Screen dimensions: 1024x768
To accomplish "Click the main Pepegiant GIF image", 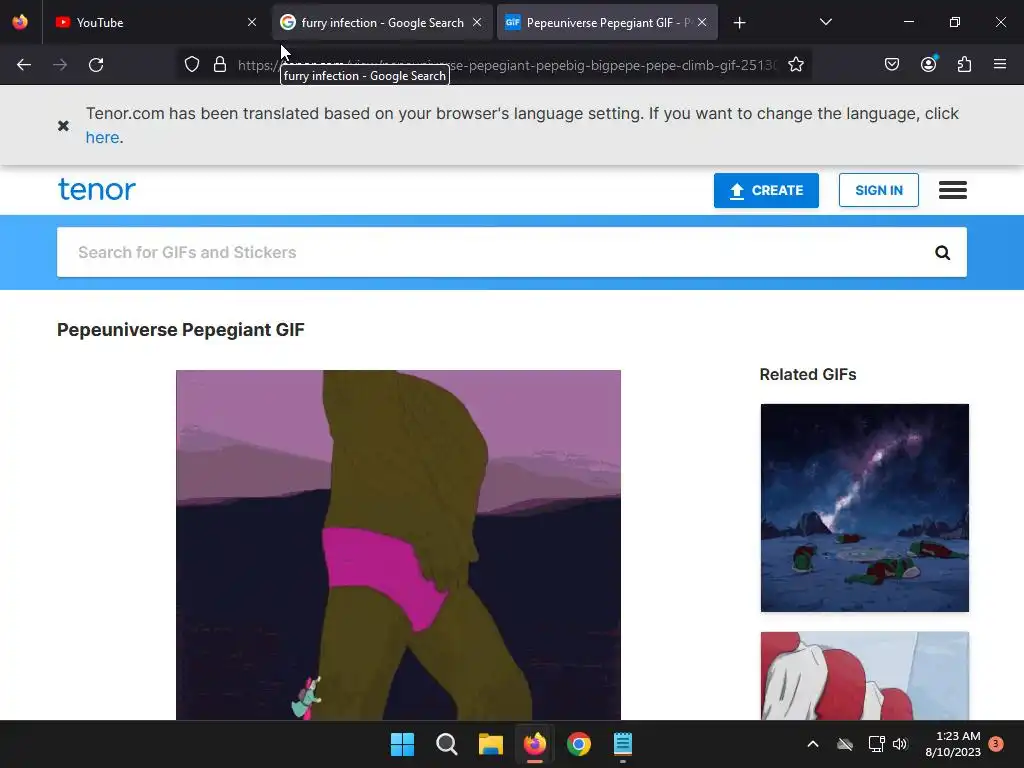I will click(398, 545).
